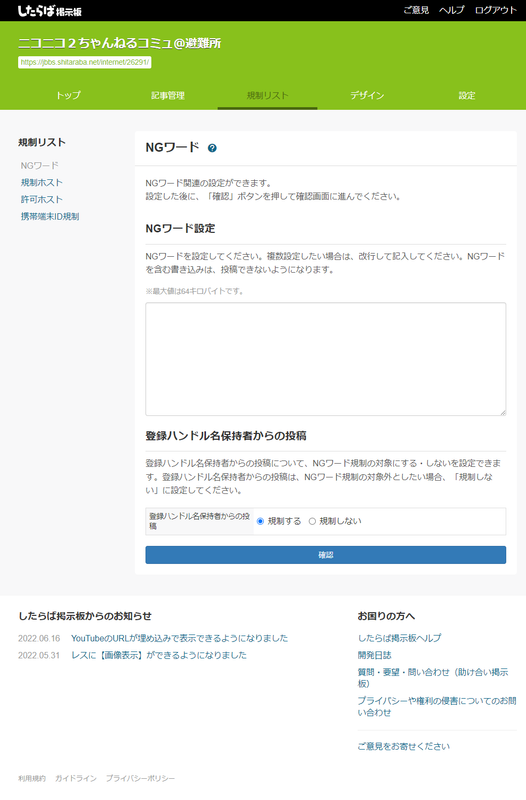The height and width of the screenshot is (800, 526).
Task: Go to the デザイン tab
Action: (x=367, y=95)
